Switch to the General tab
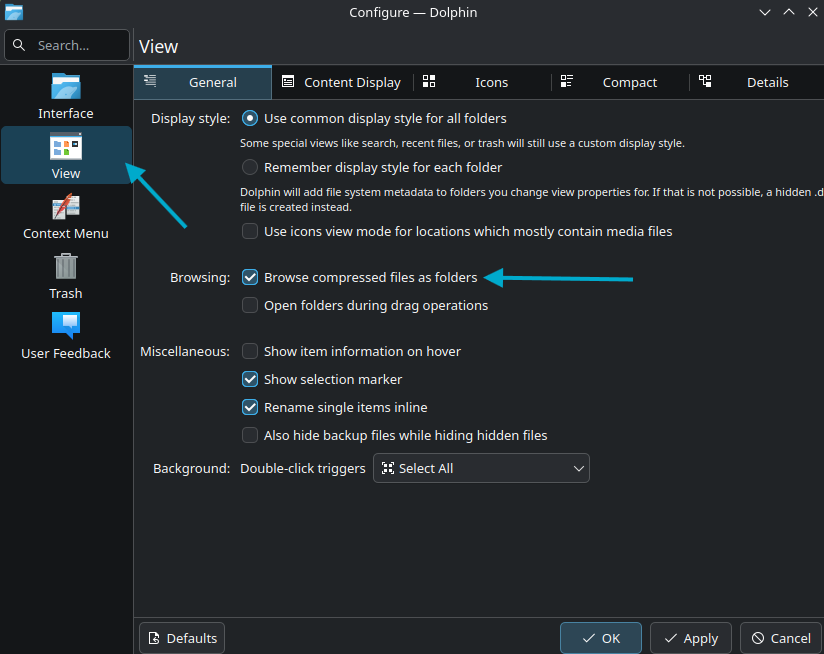This screenshot has height=654, width=824. click(x=203, y=82)
